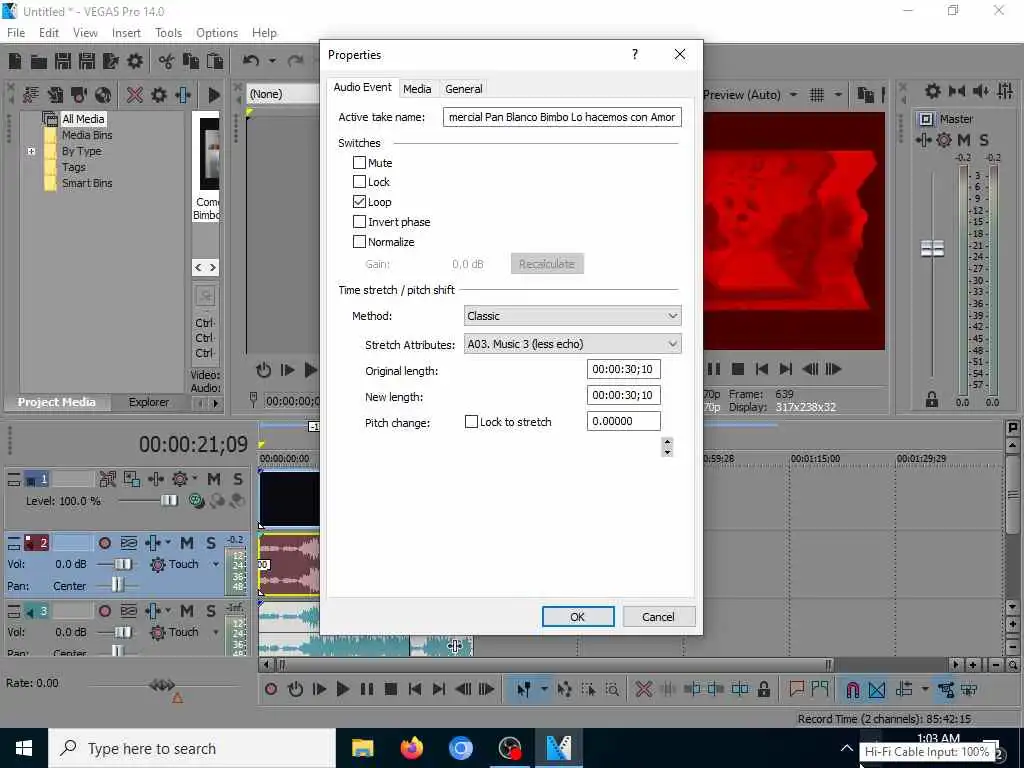1024x768 pixels.
Task: Click the Delete red X icon in timeline toolbar
Action: 643,689
